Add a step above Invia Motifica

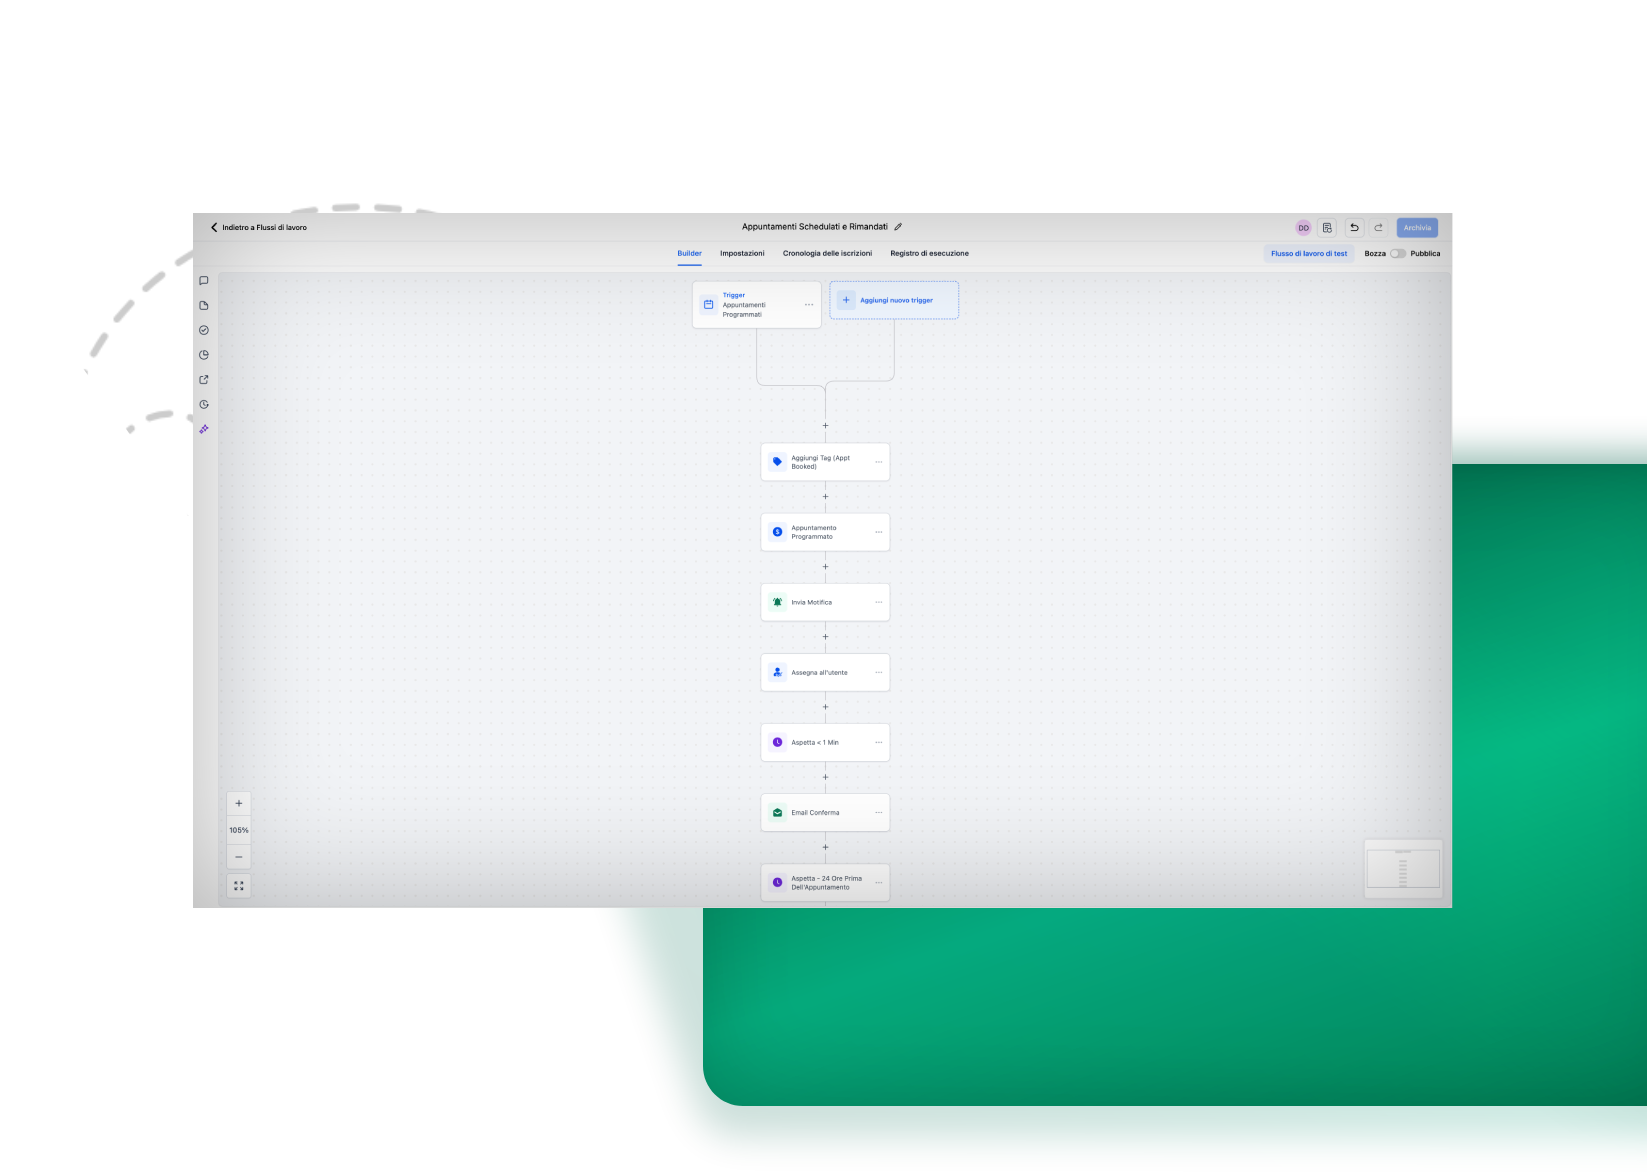825,567
